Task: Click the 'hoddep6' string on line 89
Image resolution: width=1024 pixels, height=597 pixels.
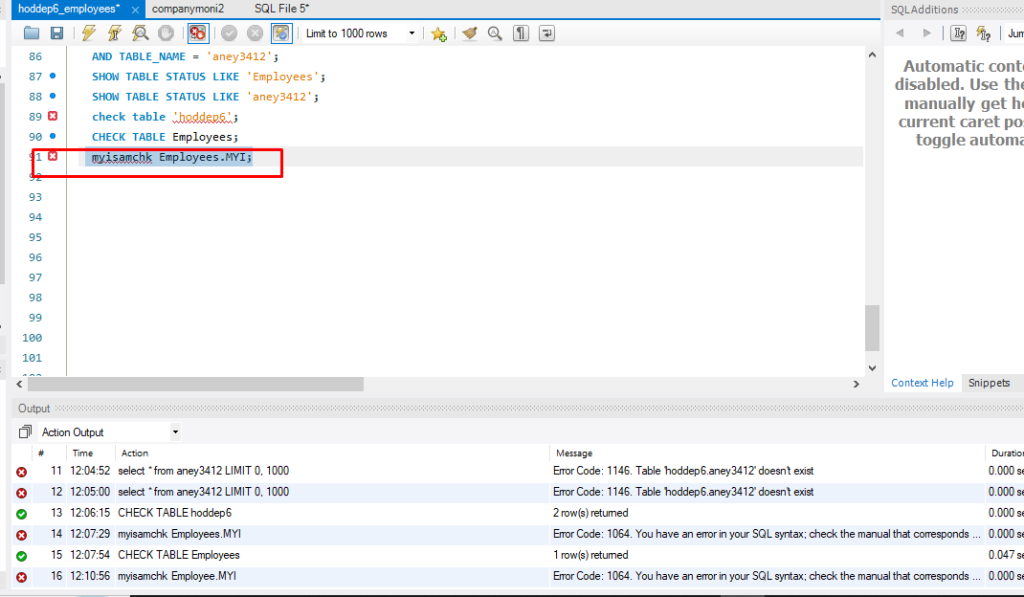Action: [202, 117]
